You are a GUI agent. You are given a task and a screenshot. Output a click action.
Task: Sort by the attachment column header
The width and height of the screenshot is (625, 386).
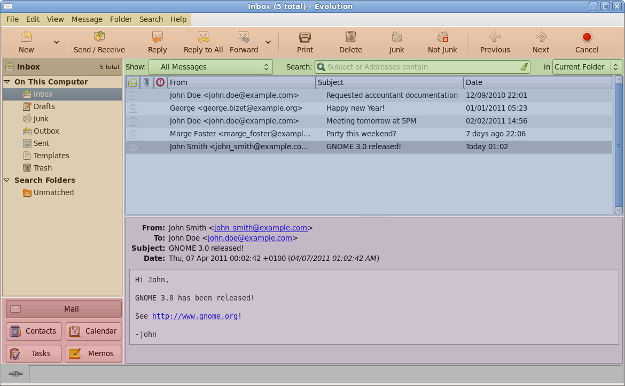pos(146,83)
